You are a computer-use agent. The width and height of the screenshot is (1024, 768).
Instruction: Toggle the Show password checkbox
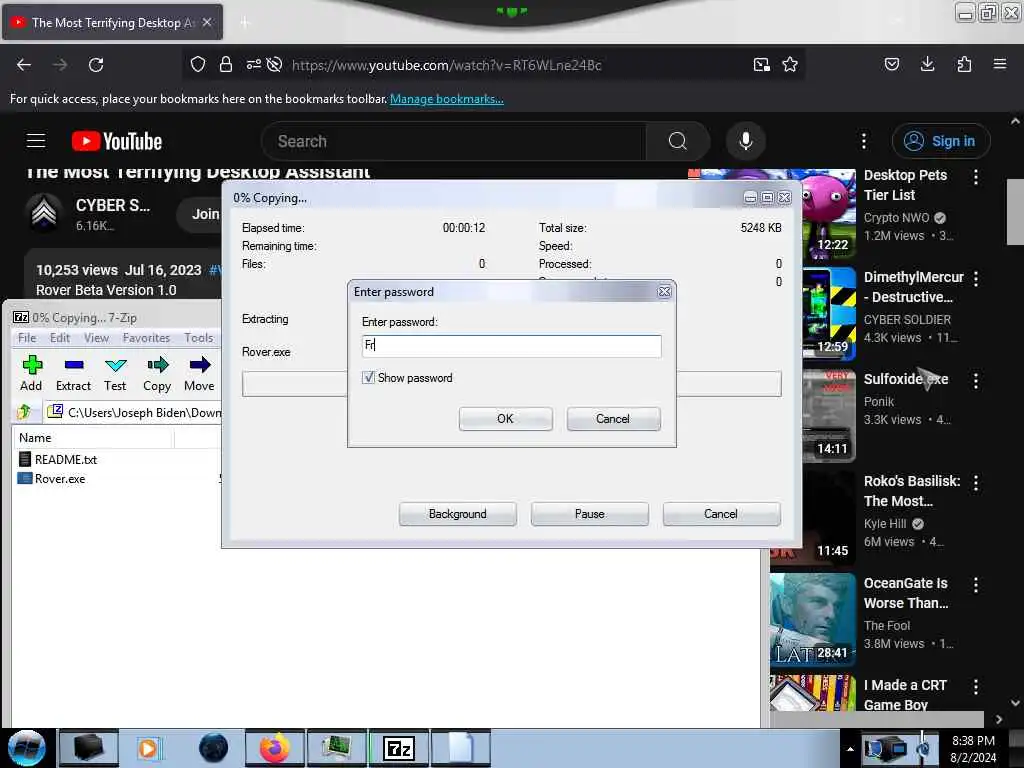click(x=368, y=377)
